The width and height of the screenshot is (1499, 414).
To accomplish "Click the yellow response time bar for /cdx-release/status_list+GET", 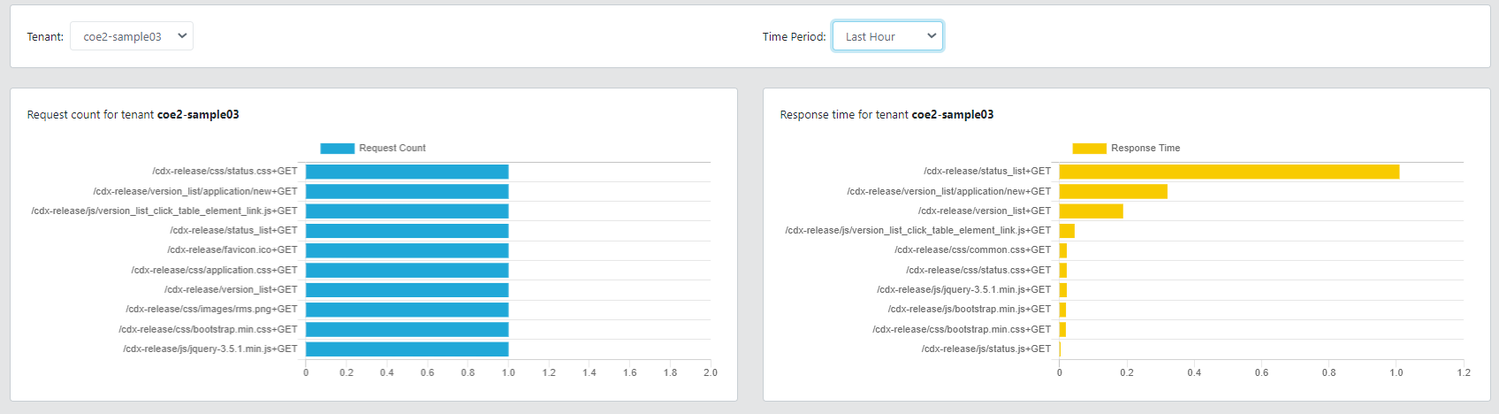I will [1229, 172].
